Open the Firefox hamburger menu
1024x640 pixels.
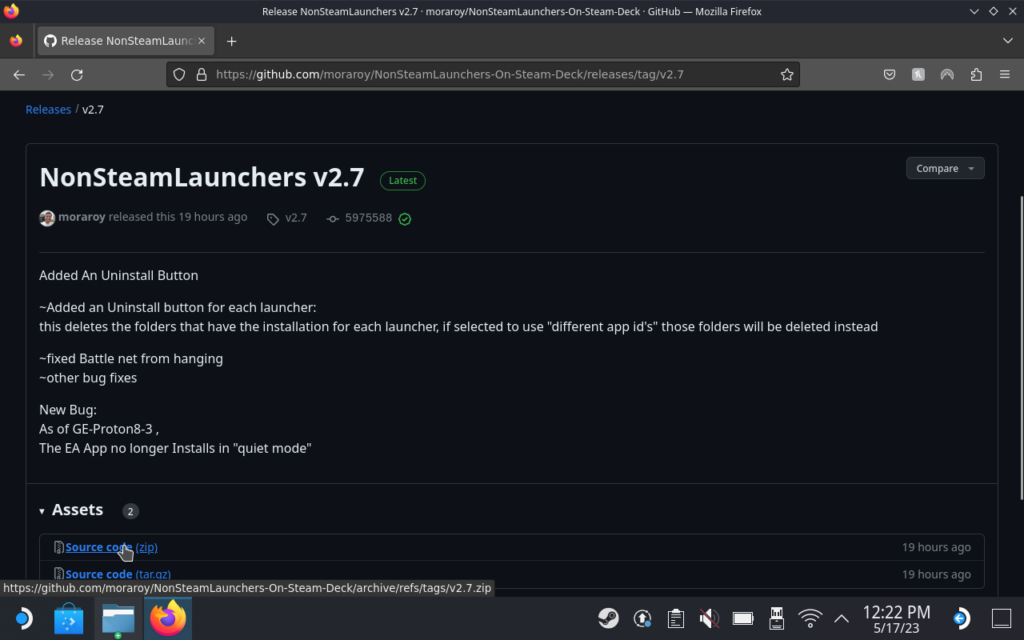[1003, 74]
